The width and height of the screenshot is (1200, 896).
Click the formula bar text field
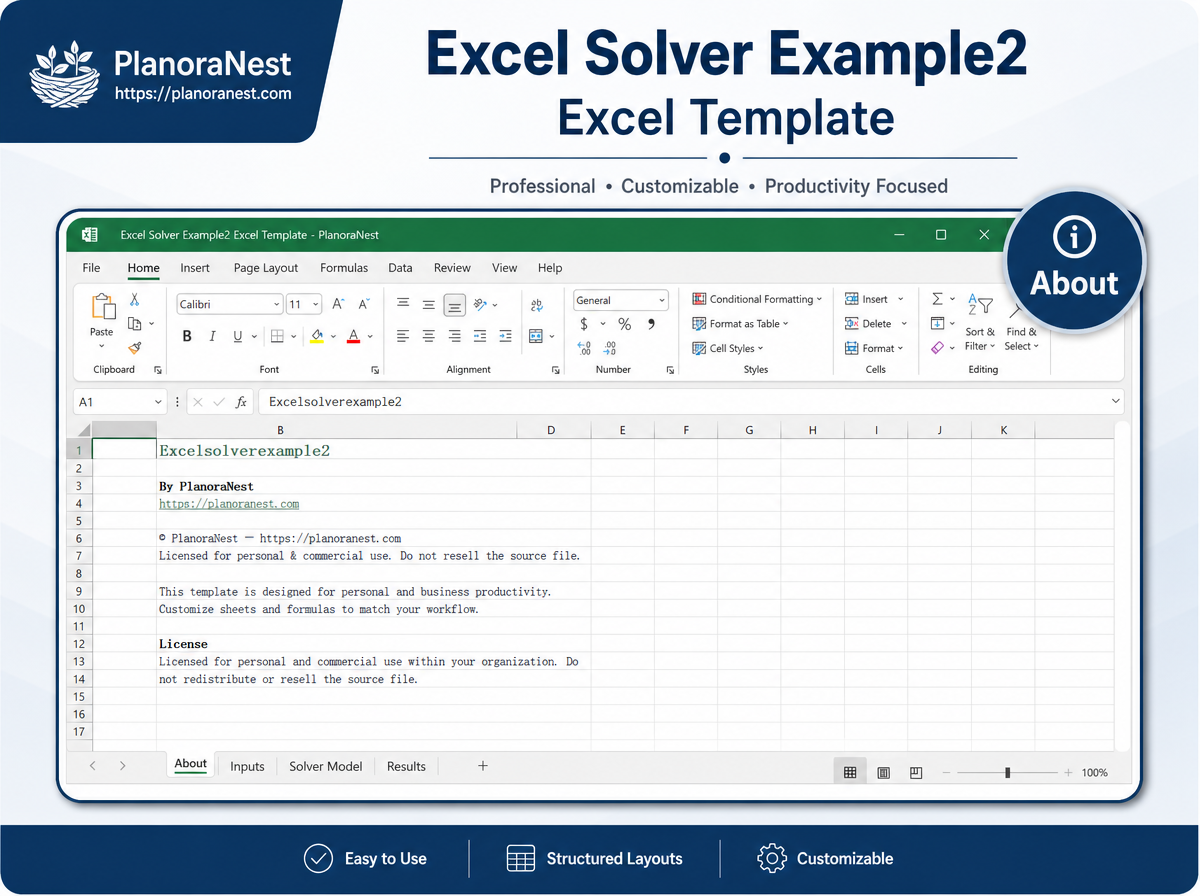click(x=690, y=402)
